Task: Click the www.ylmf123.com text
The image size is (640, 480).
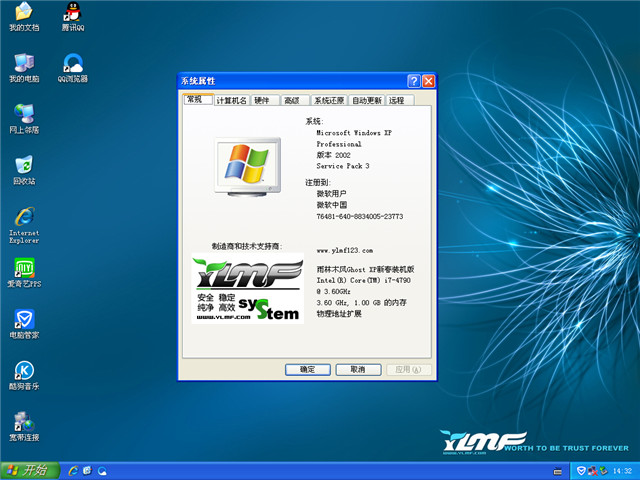Action: (344, 250)
